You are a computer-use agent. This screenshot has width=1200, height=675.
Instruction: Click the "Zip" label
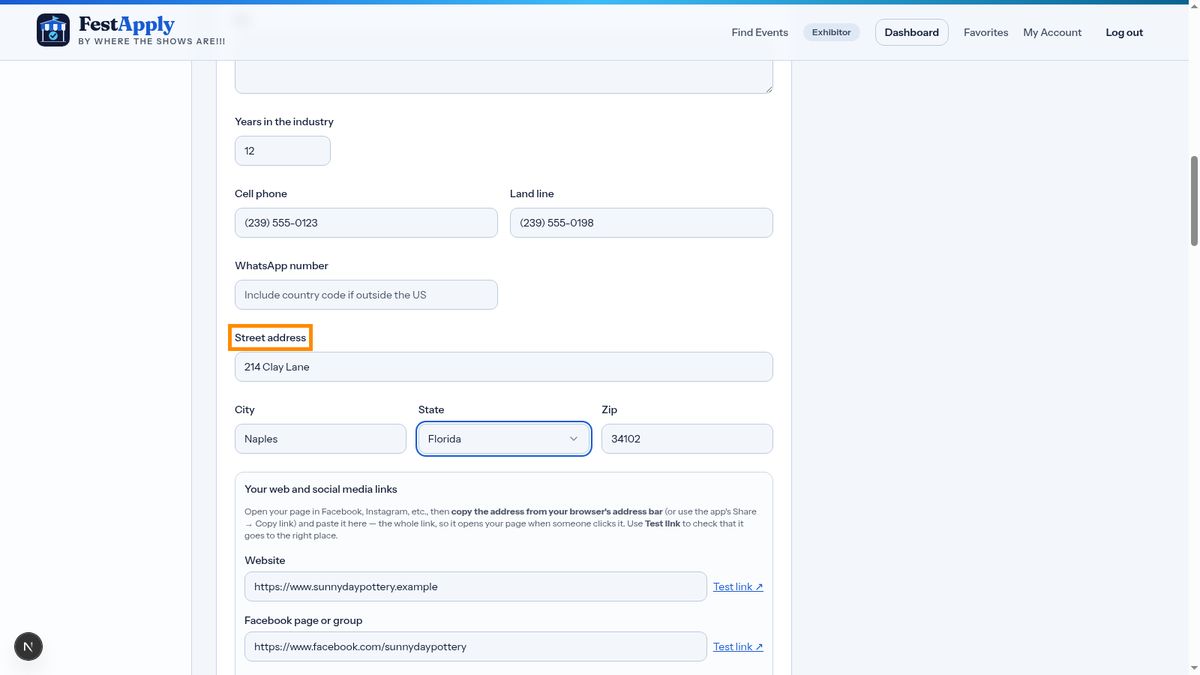[609, 410]
